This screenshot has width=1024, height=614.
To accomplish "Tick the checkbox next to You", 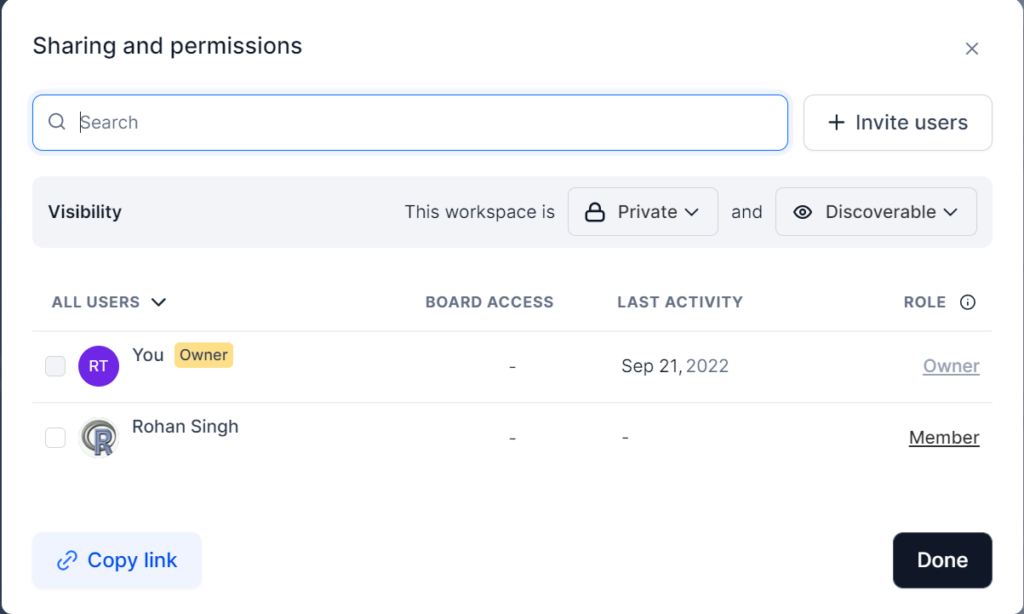I will (x=55, y=366).
